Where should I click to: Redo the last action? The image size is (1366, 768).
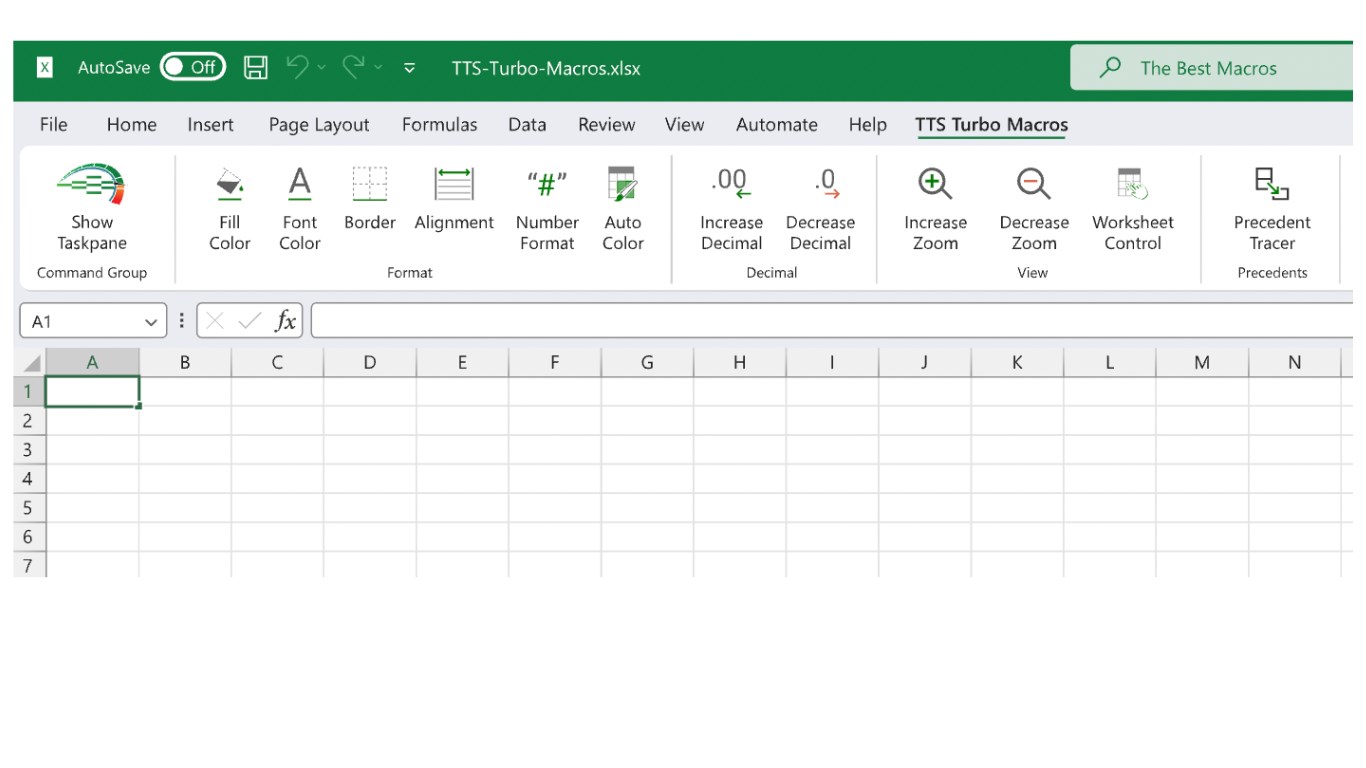pos(353,67)
